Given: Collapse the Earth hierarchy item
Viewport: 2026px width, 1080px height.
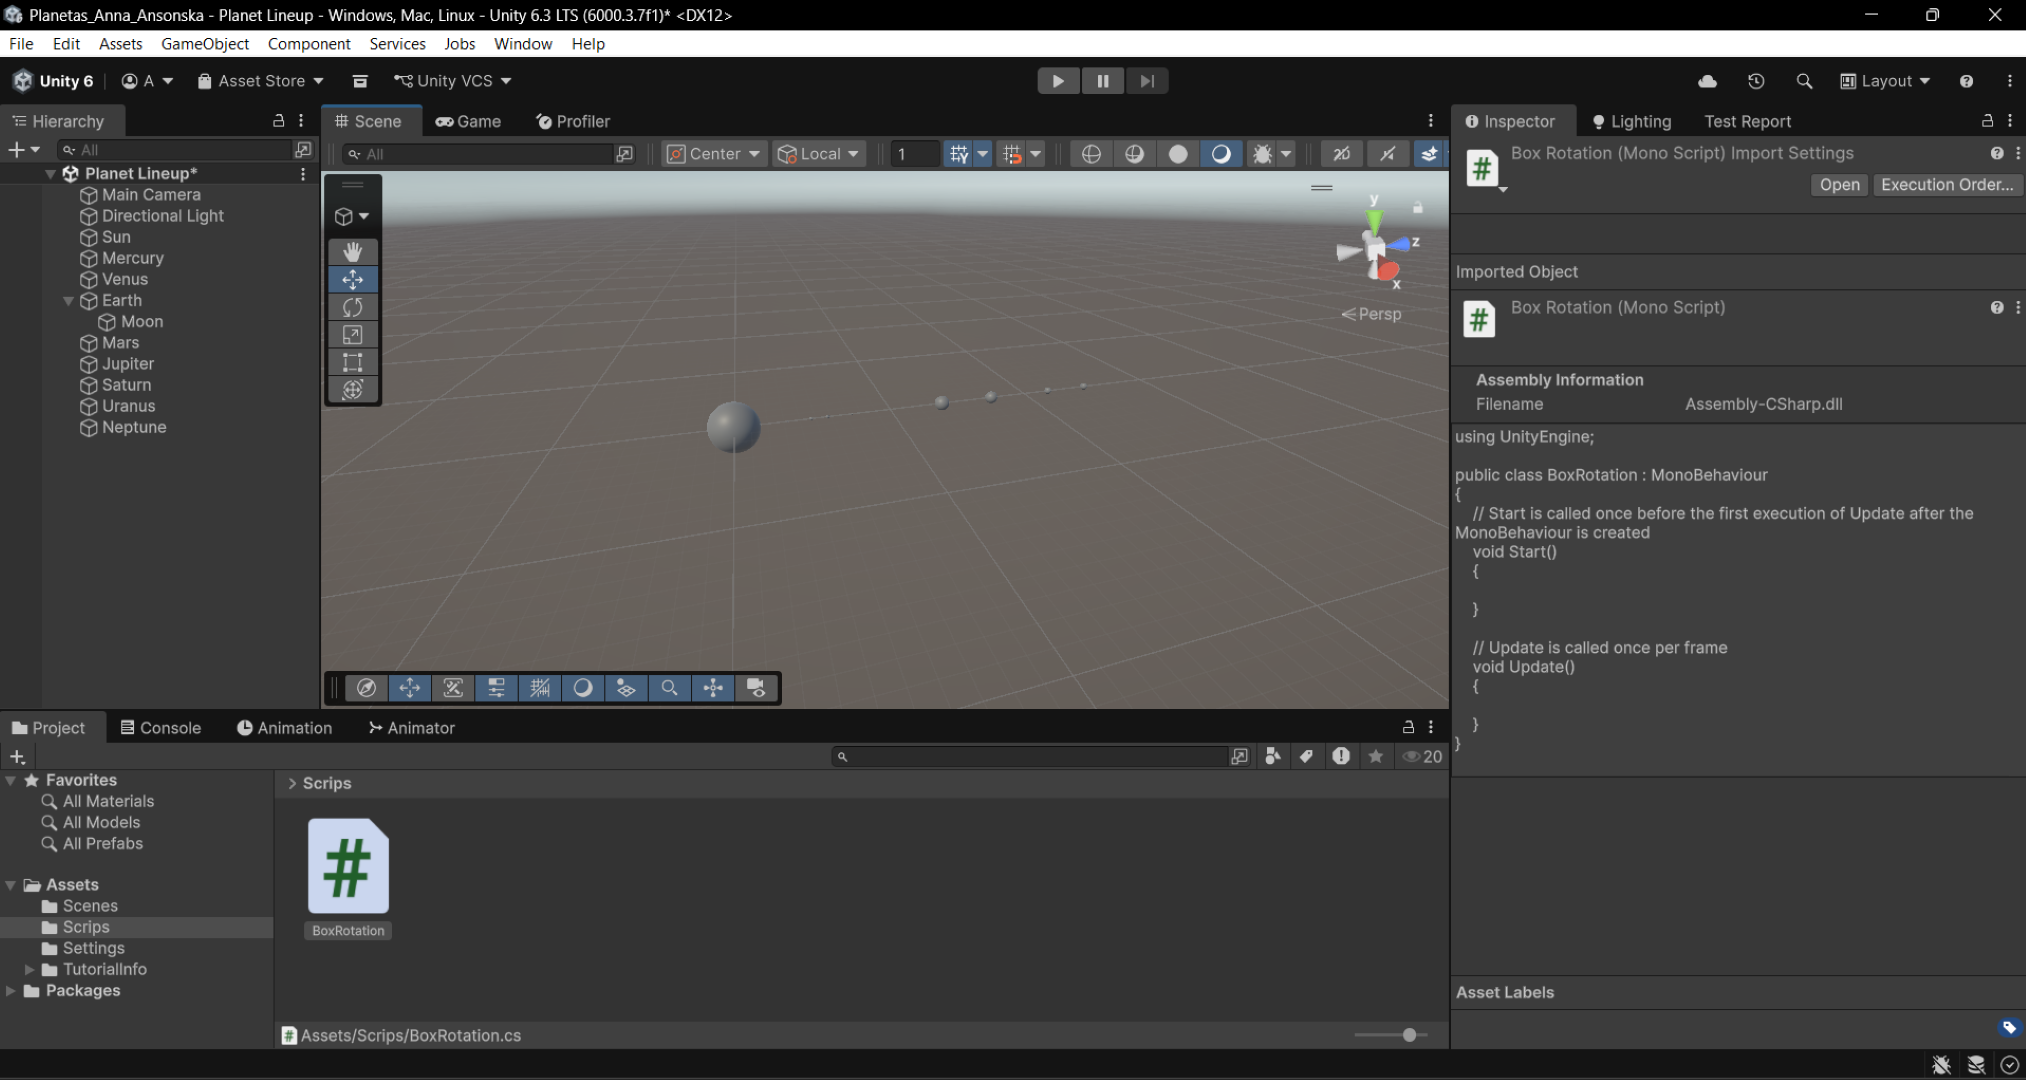Looking at the screenshot, I should pyautogui.click(x=68, y=301).
